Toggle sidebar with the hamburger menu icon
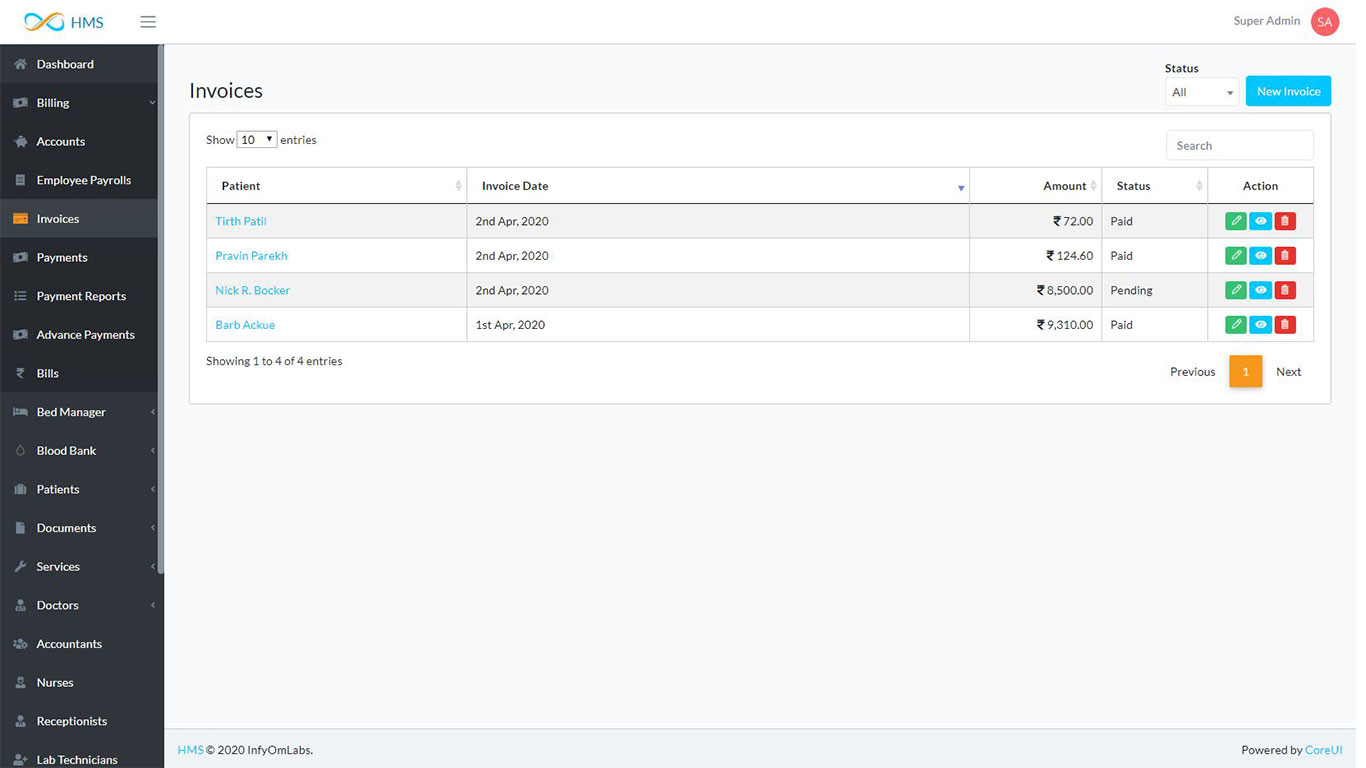The image size is (1366, 768). click(148, 22)
